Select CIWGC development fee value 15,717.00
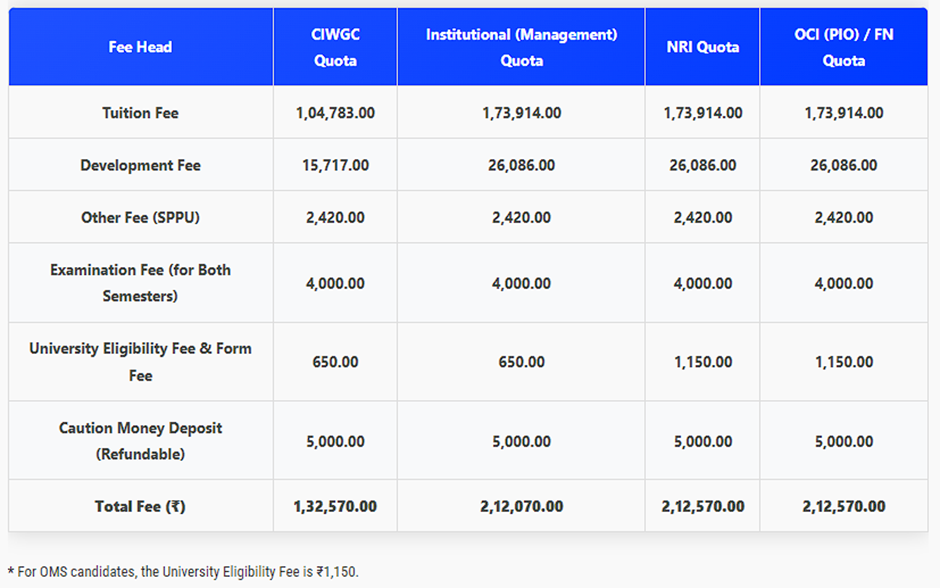Viewport: 940px width, 588px height. point(335,165)
